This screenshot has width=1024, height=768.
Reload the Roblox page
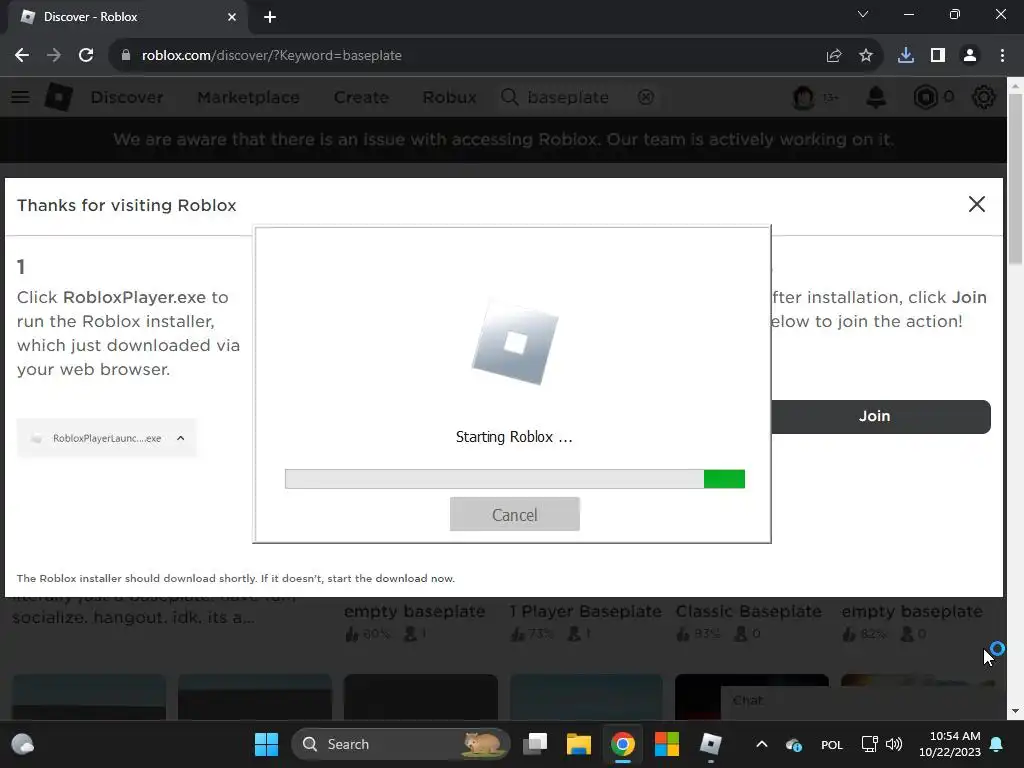(x=86, y=56)
